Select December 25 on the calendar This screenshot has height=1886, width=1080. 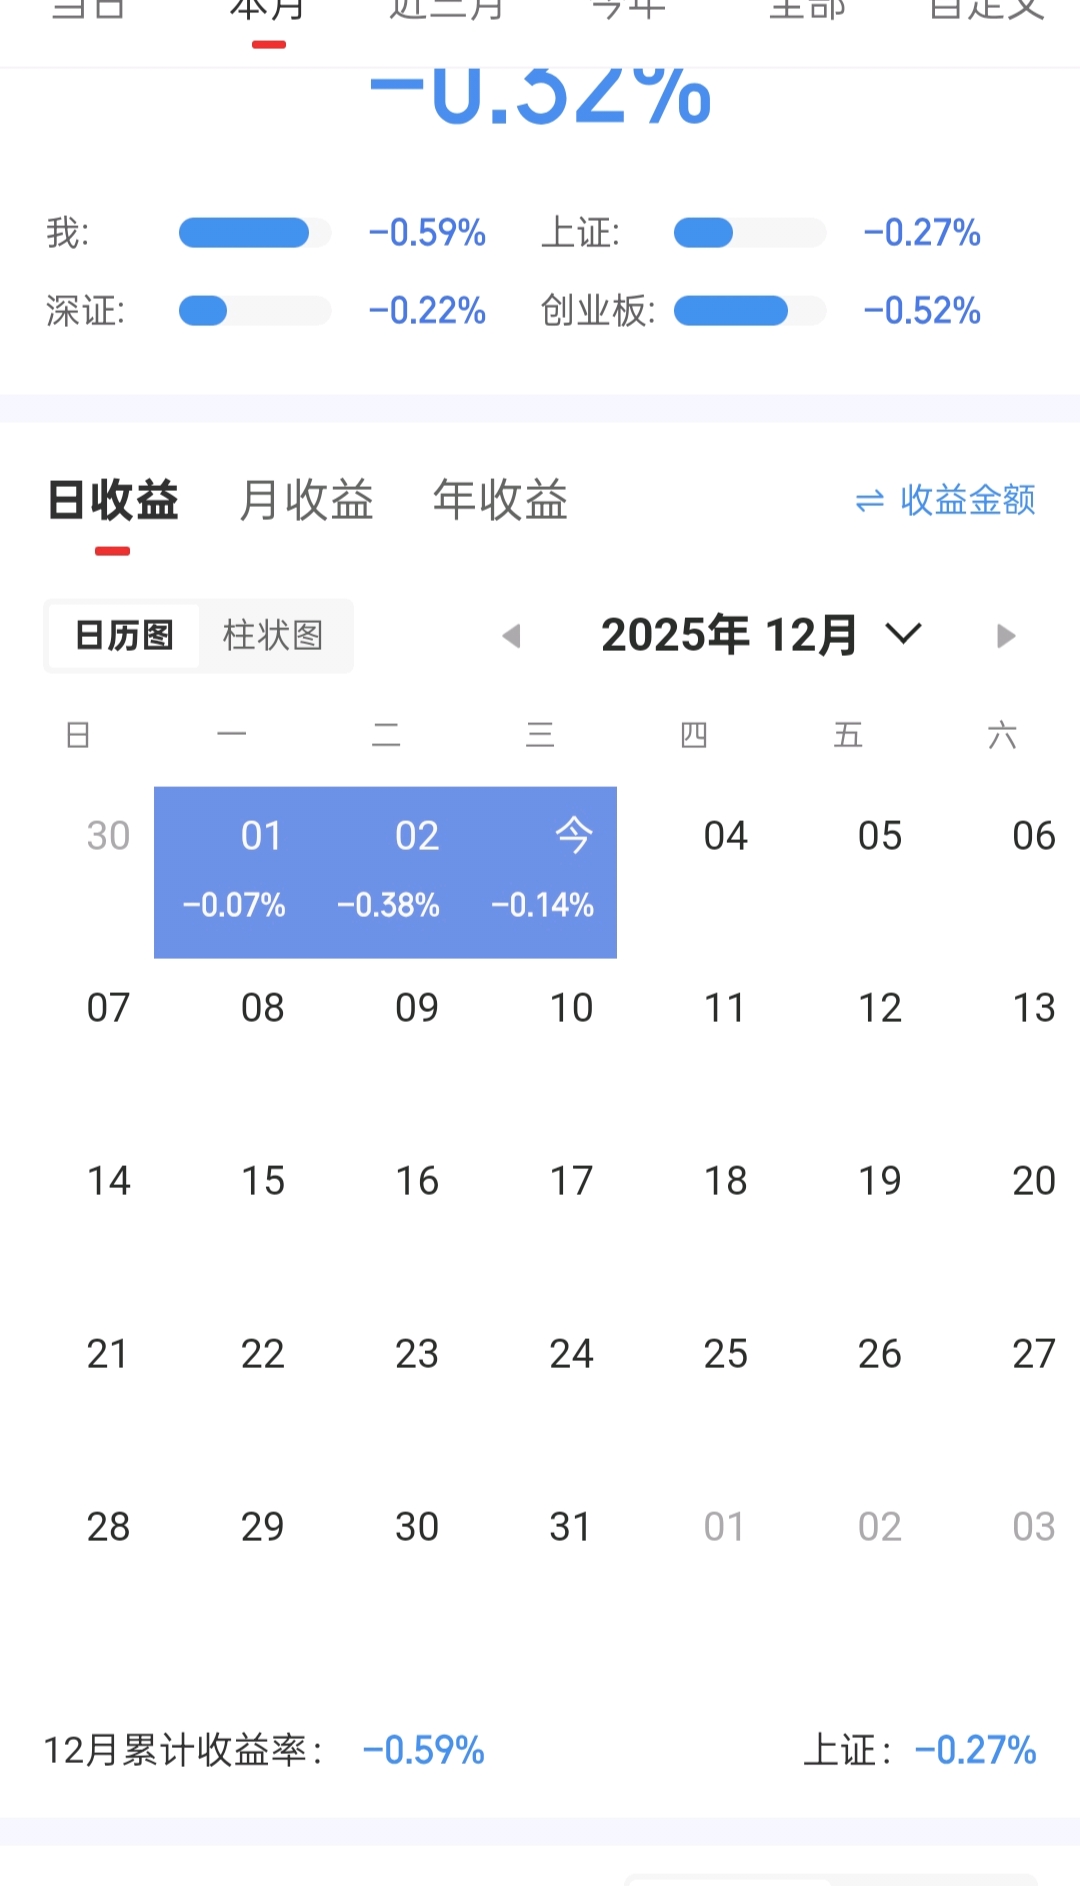coord(725,1354)
